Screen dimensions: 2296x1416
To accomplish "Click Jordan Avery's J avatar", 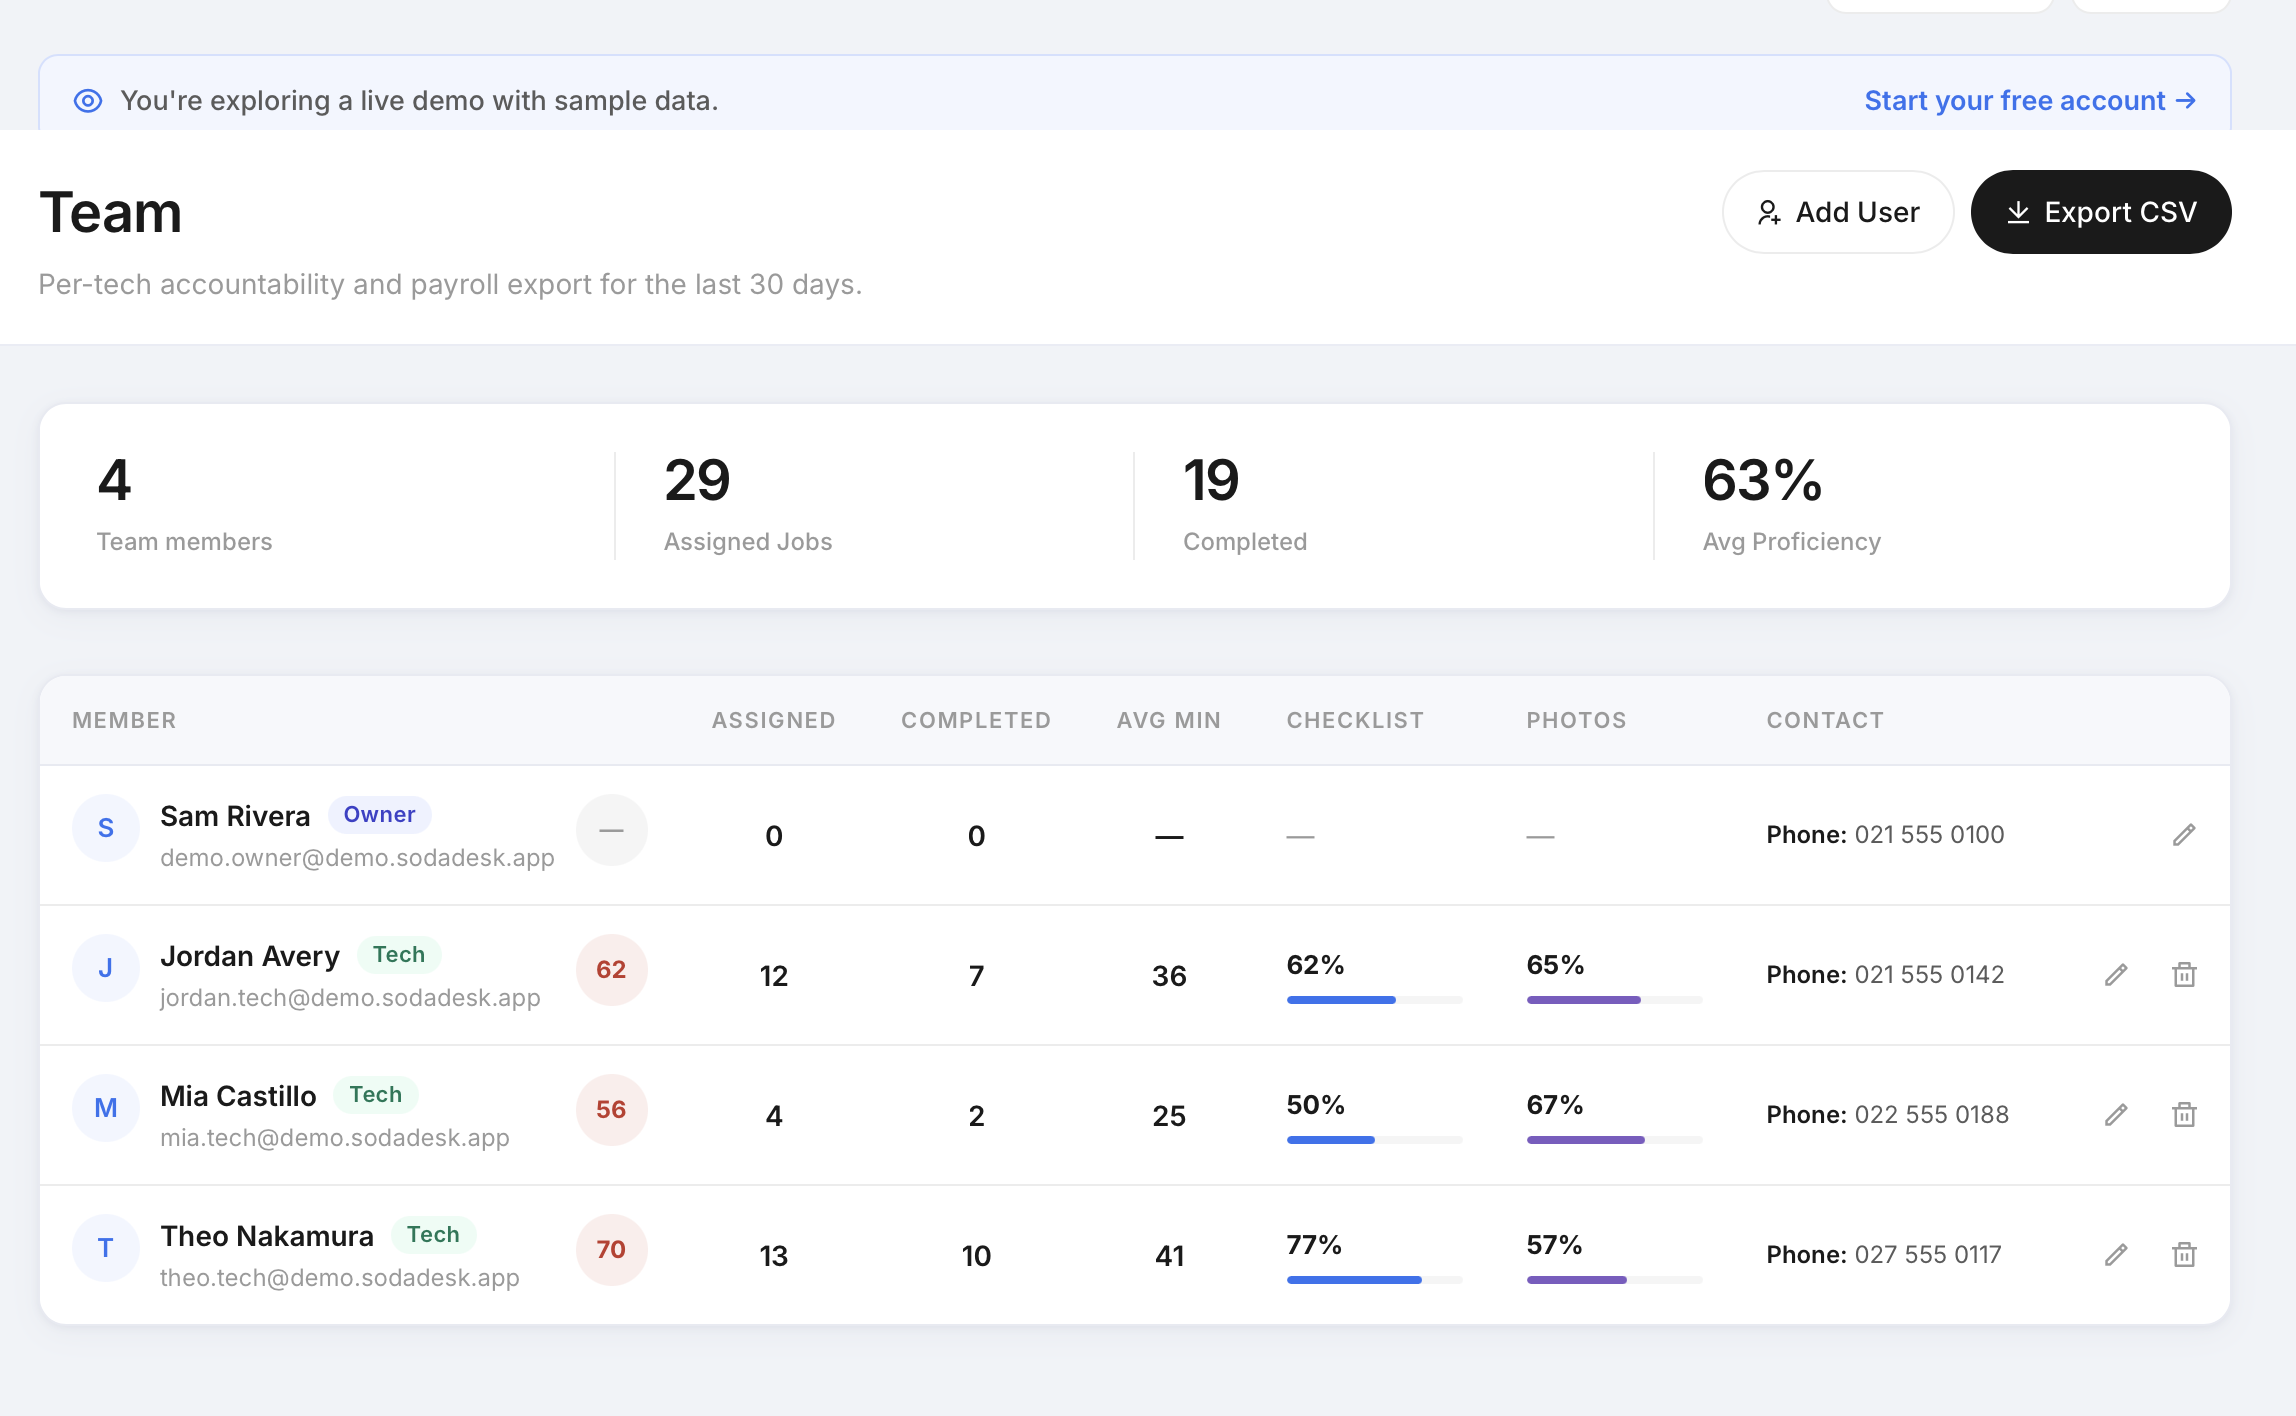I will [x=106, y=969].
